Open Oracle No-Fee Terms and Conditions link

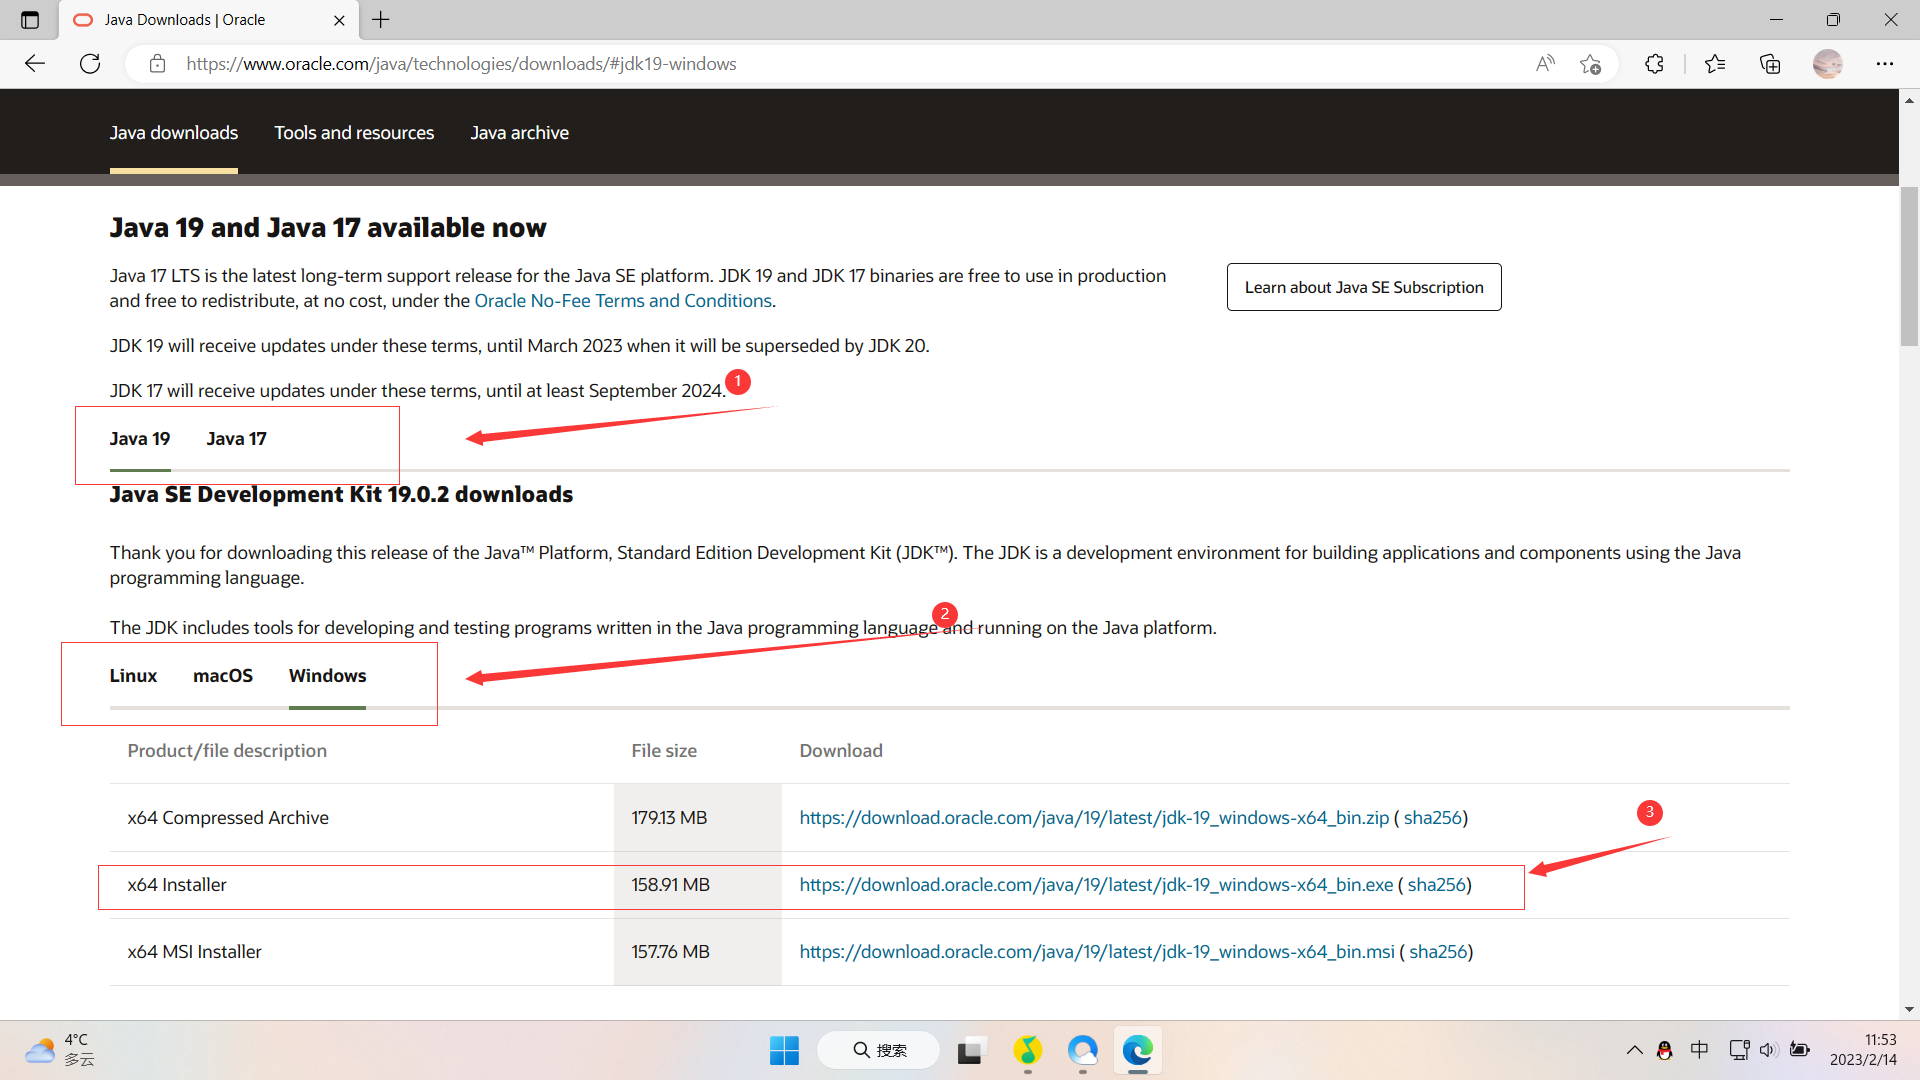623,301
